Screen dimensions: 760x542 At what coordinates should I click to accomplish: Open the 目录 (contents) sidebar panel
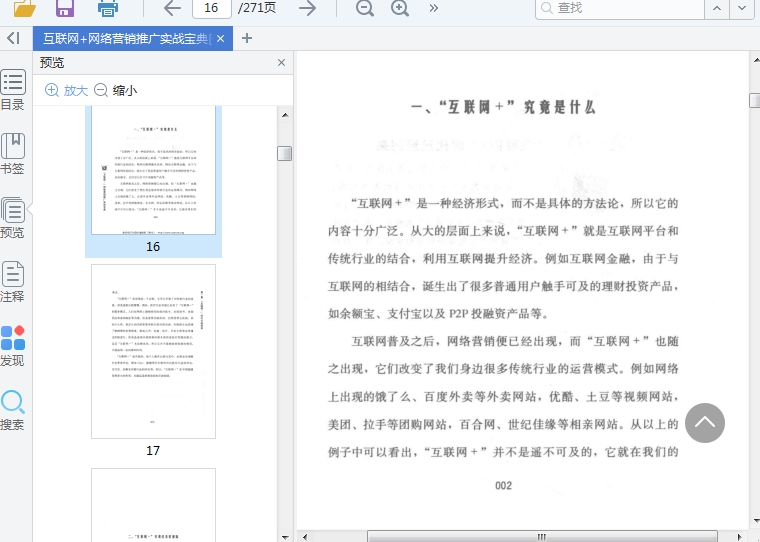[x=13, y=90]
